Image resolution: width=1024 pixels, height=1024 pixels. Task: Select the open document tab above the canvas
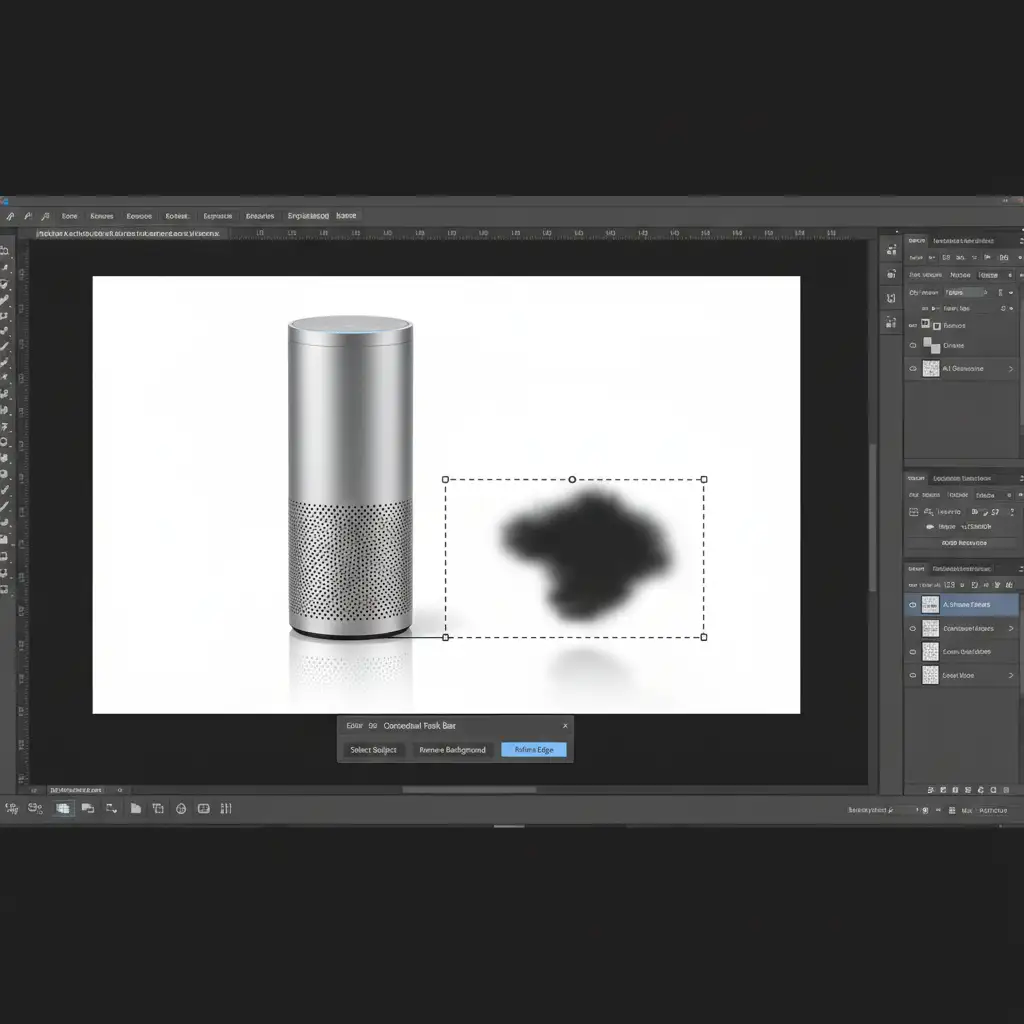tap(128, 233)
